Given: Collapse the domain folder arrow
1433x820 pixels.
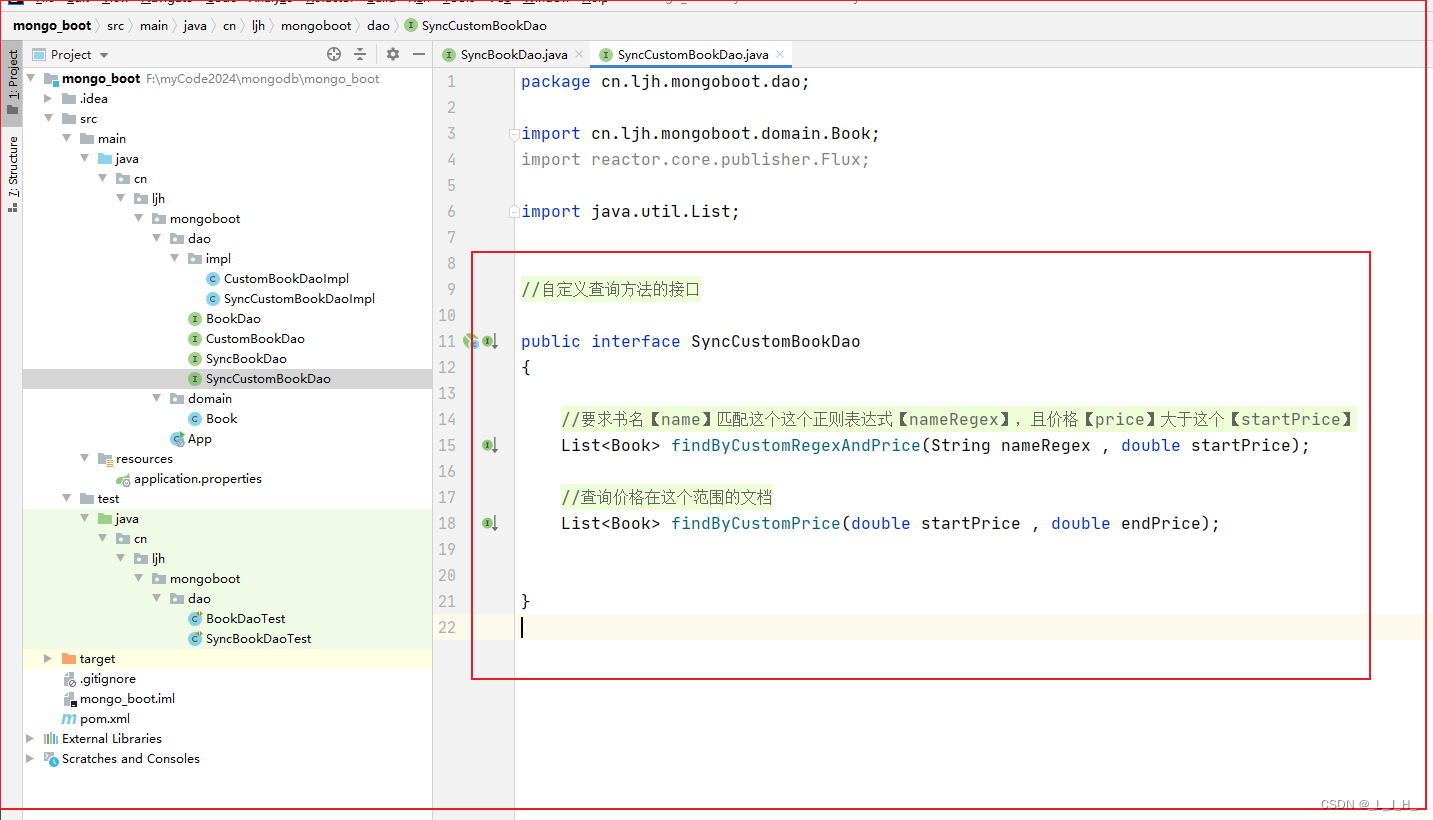Looking at the screenshot, I should point(157,399).
